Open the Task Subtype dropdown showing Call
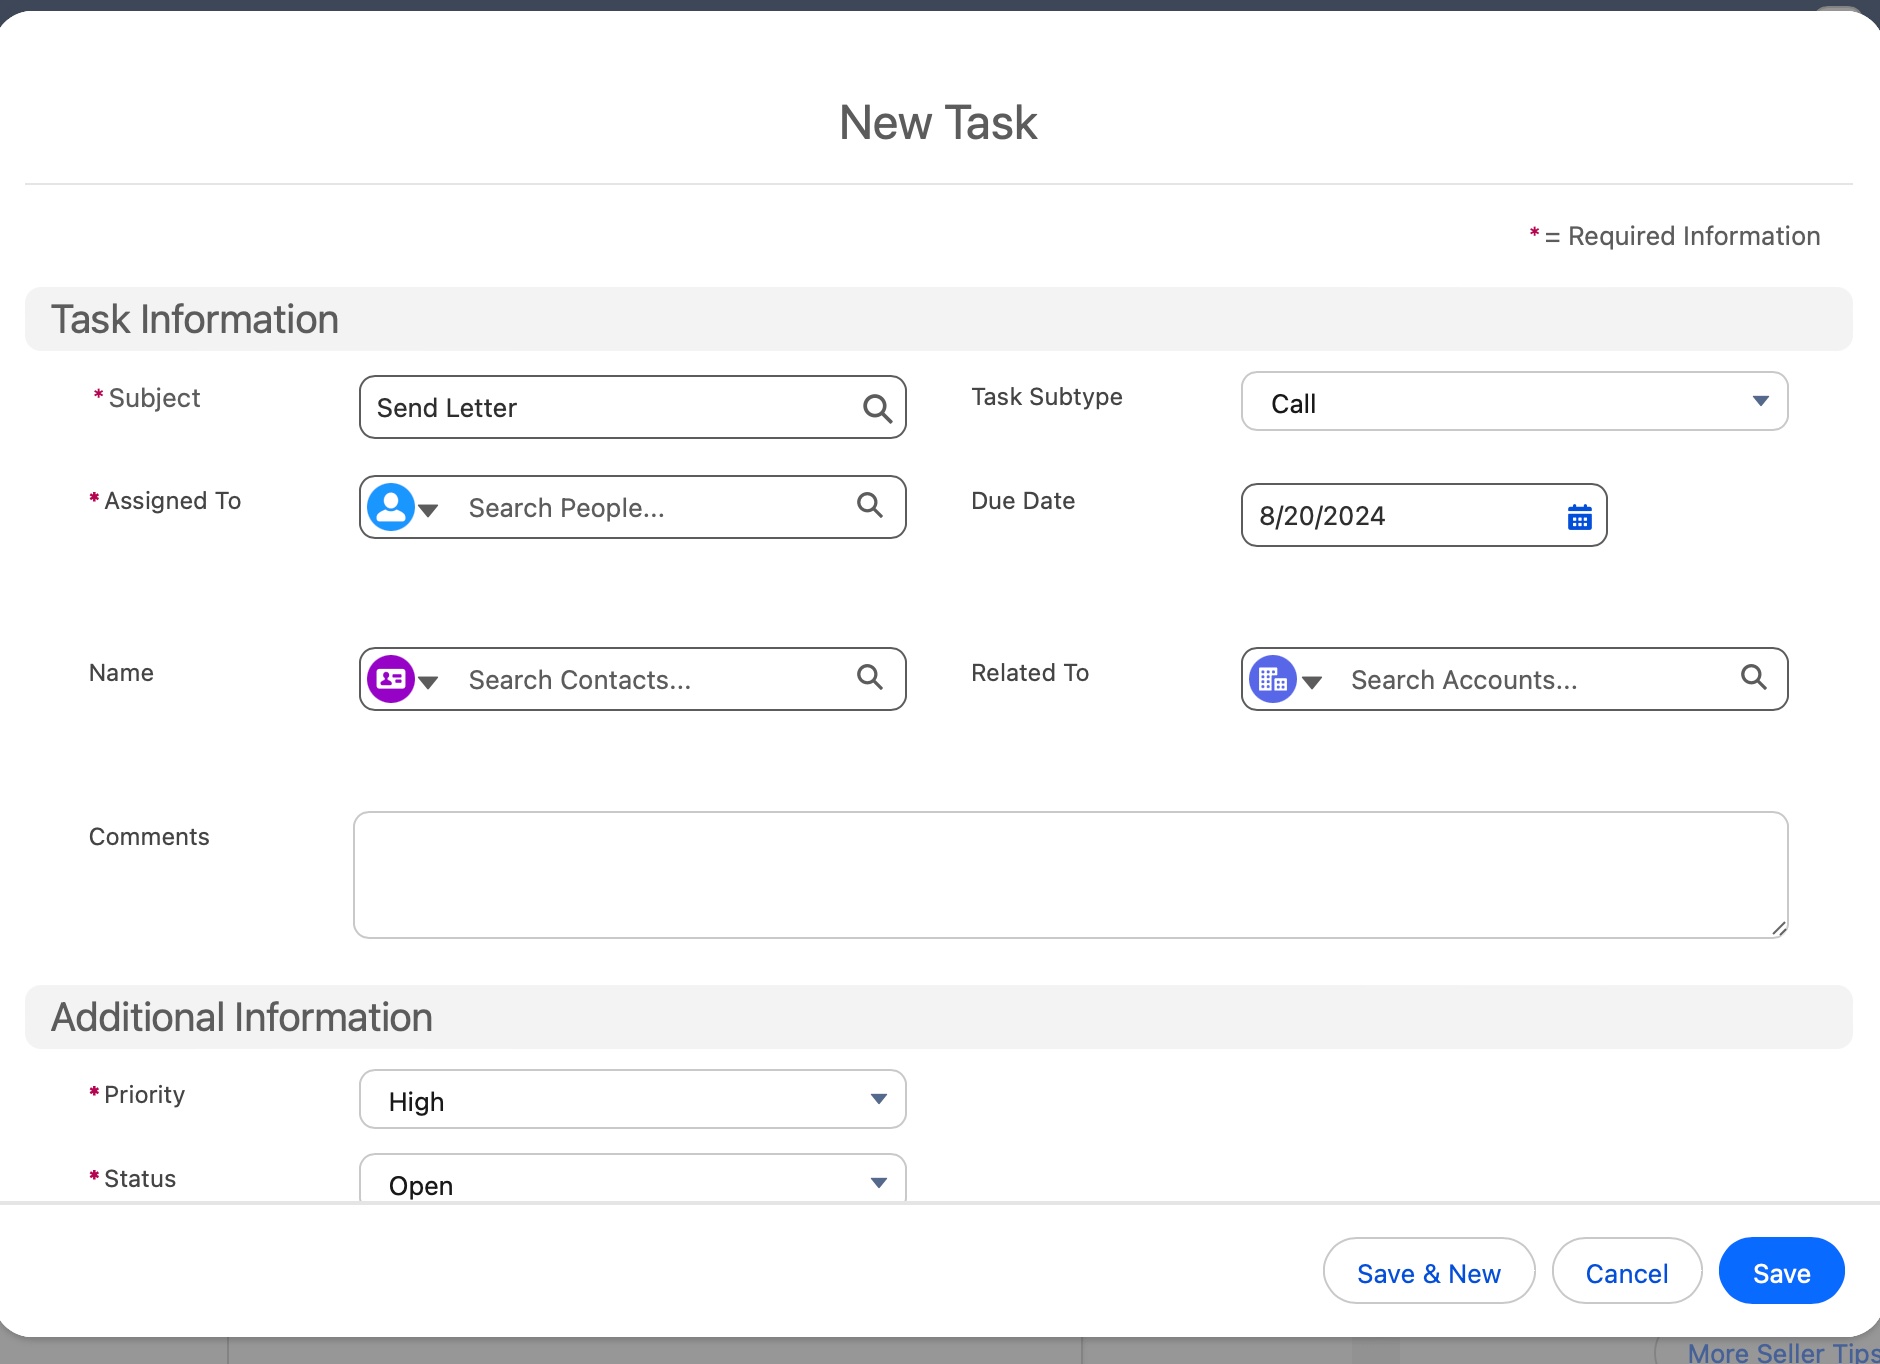The image size is (1880, 1364). (1514, 401)
